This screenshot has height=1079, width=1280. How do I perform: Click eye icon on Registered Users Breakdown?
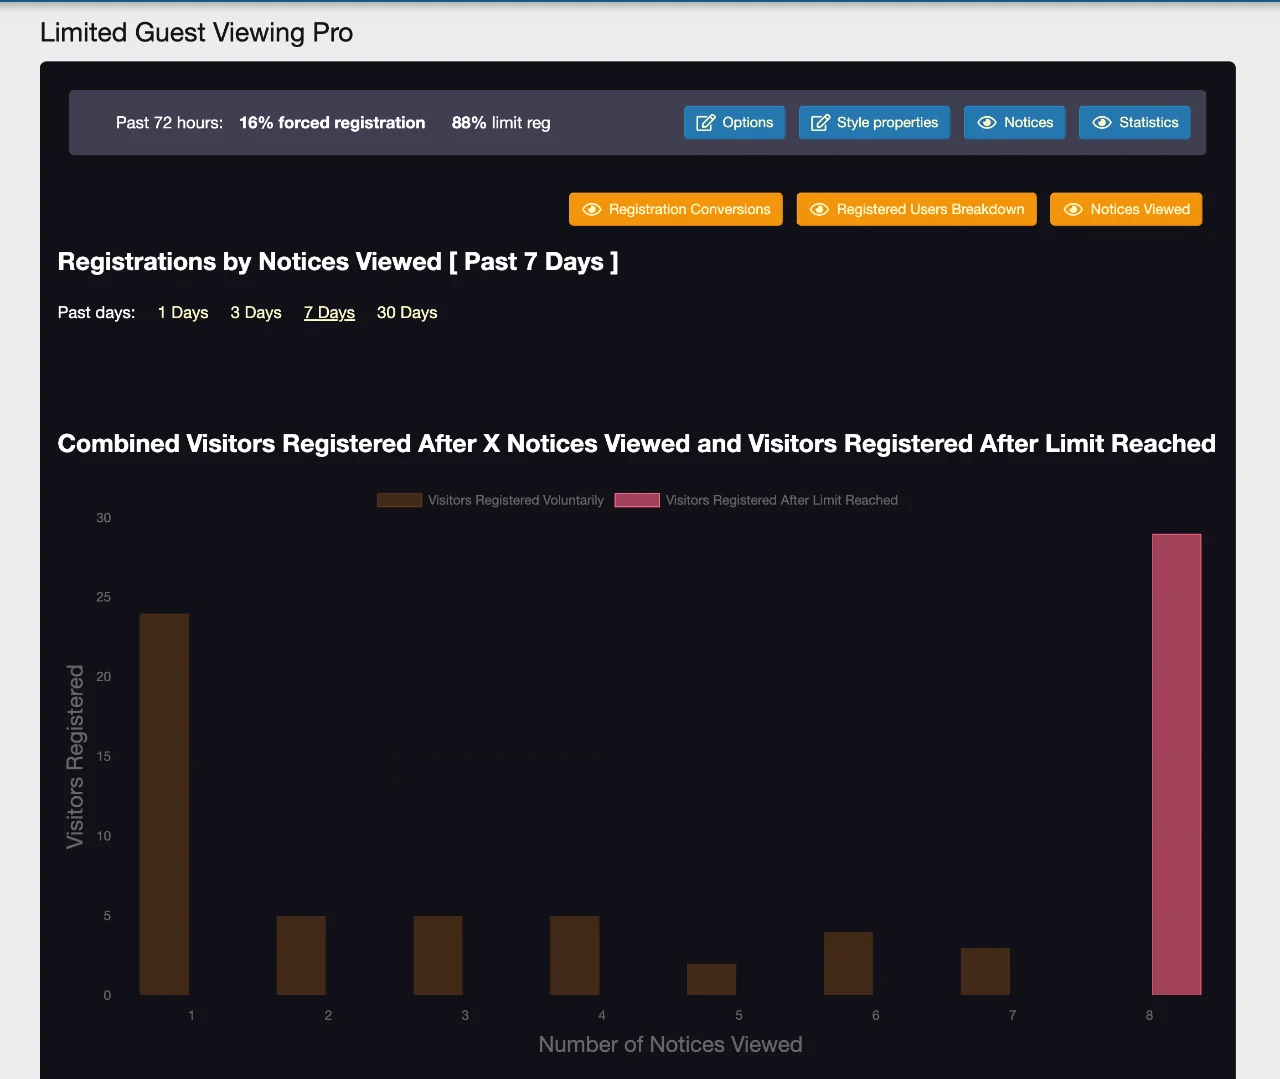820,210
